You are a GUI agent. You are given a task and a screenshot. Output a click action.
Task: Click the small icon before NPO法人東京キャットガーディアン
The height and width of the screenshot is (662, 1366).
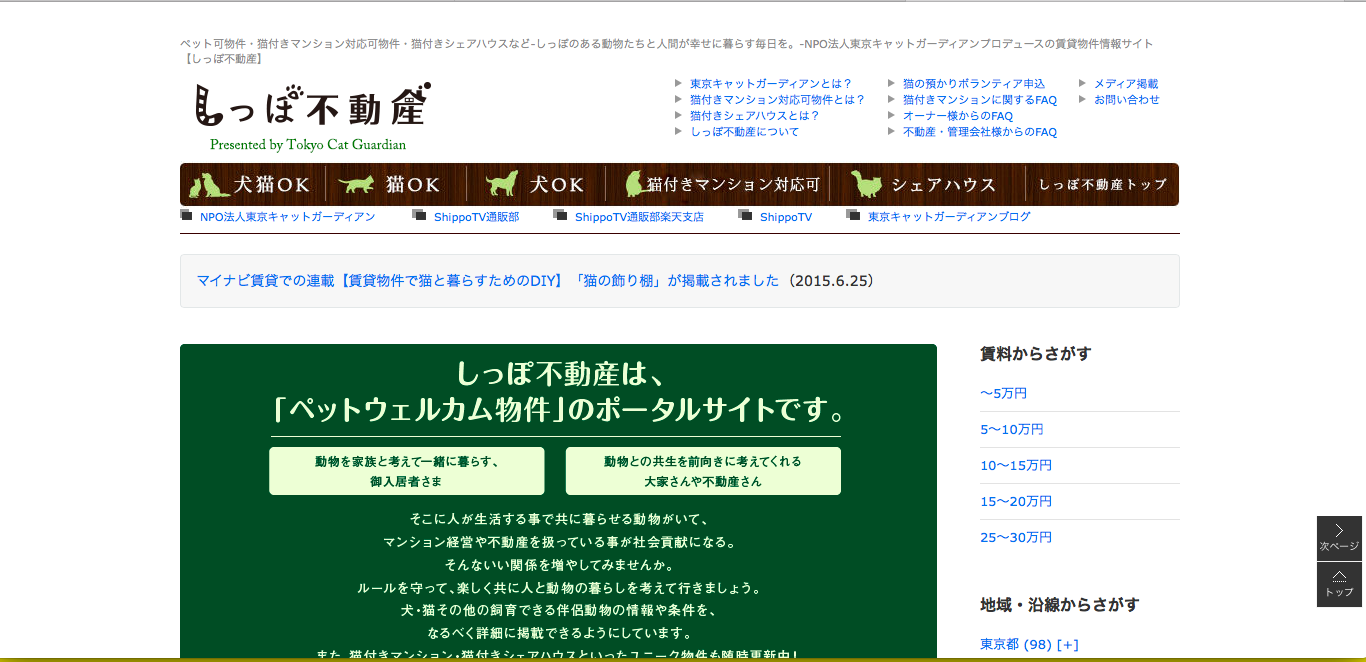(186, 215)
